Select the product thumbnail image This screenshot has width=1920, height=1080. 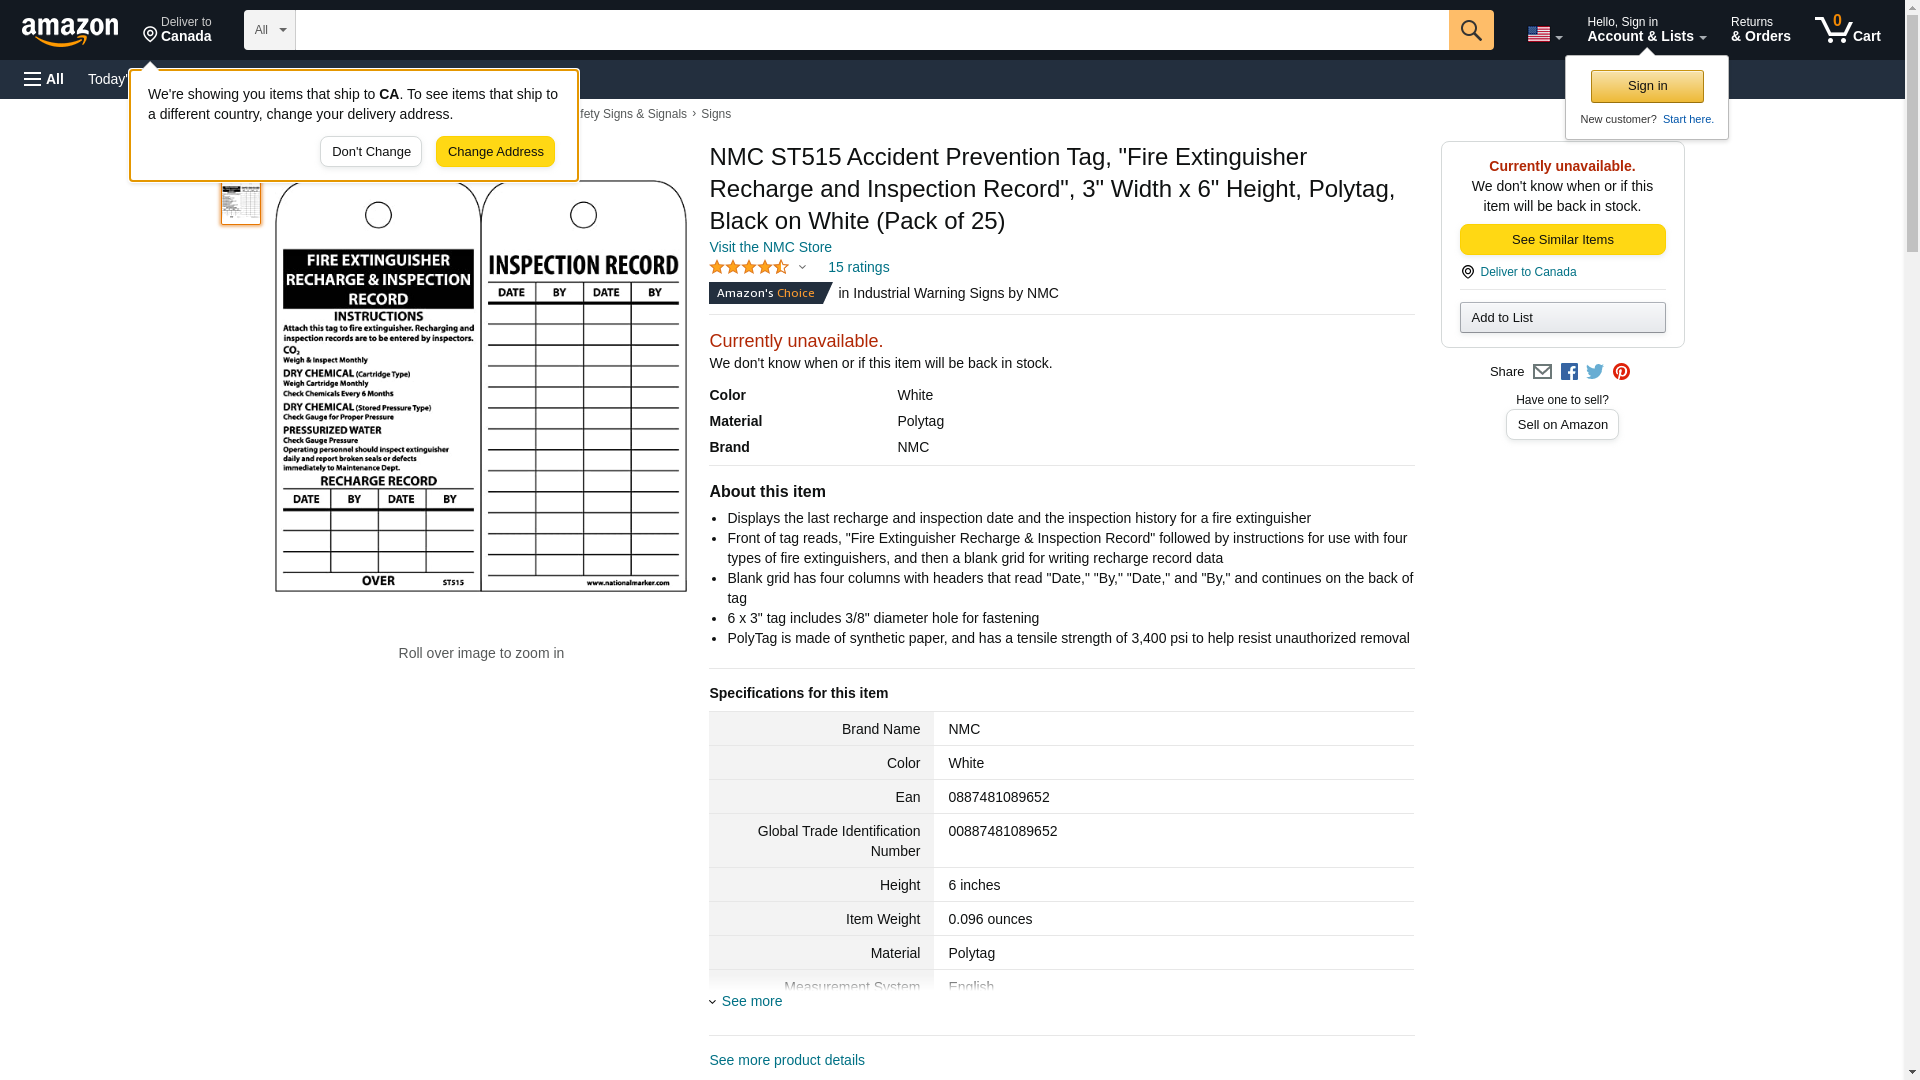point(241,203)
